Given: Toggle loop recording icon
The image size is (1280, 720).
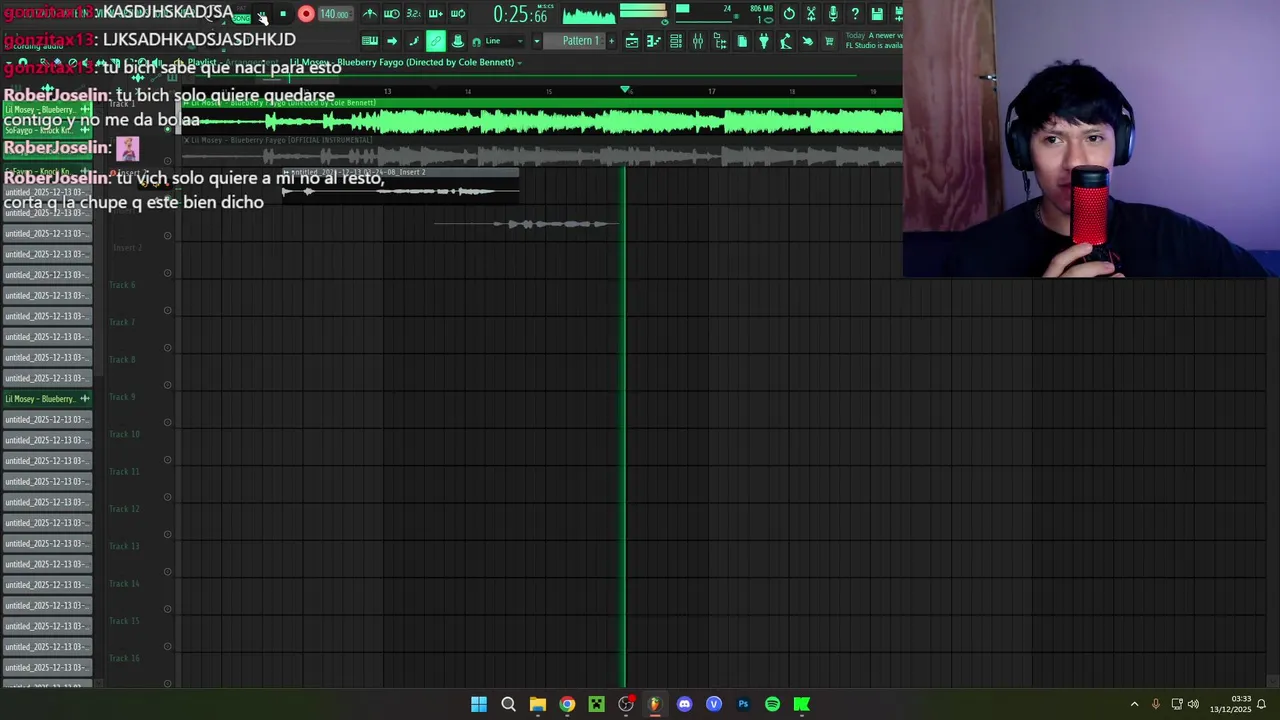Looking at the screenshot, I should (458, 14).
